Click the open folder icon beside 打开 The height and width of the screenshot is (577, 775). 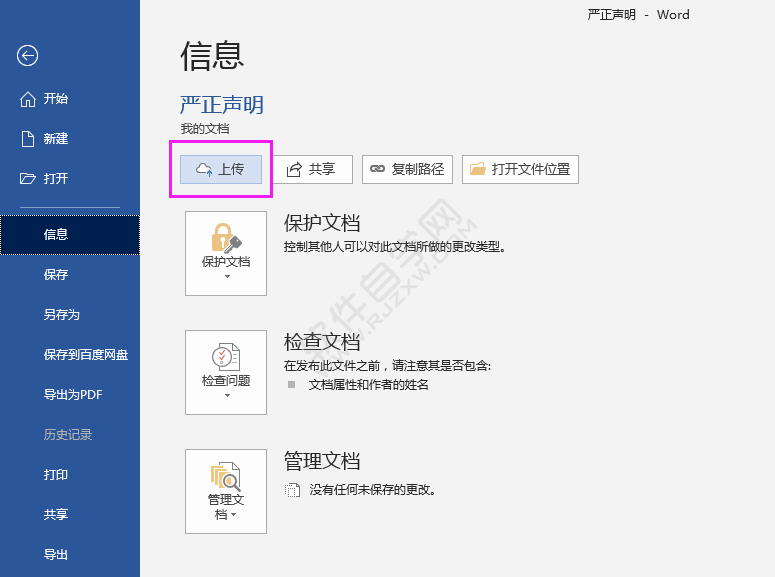tap(28, 178)
